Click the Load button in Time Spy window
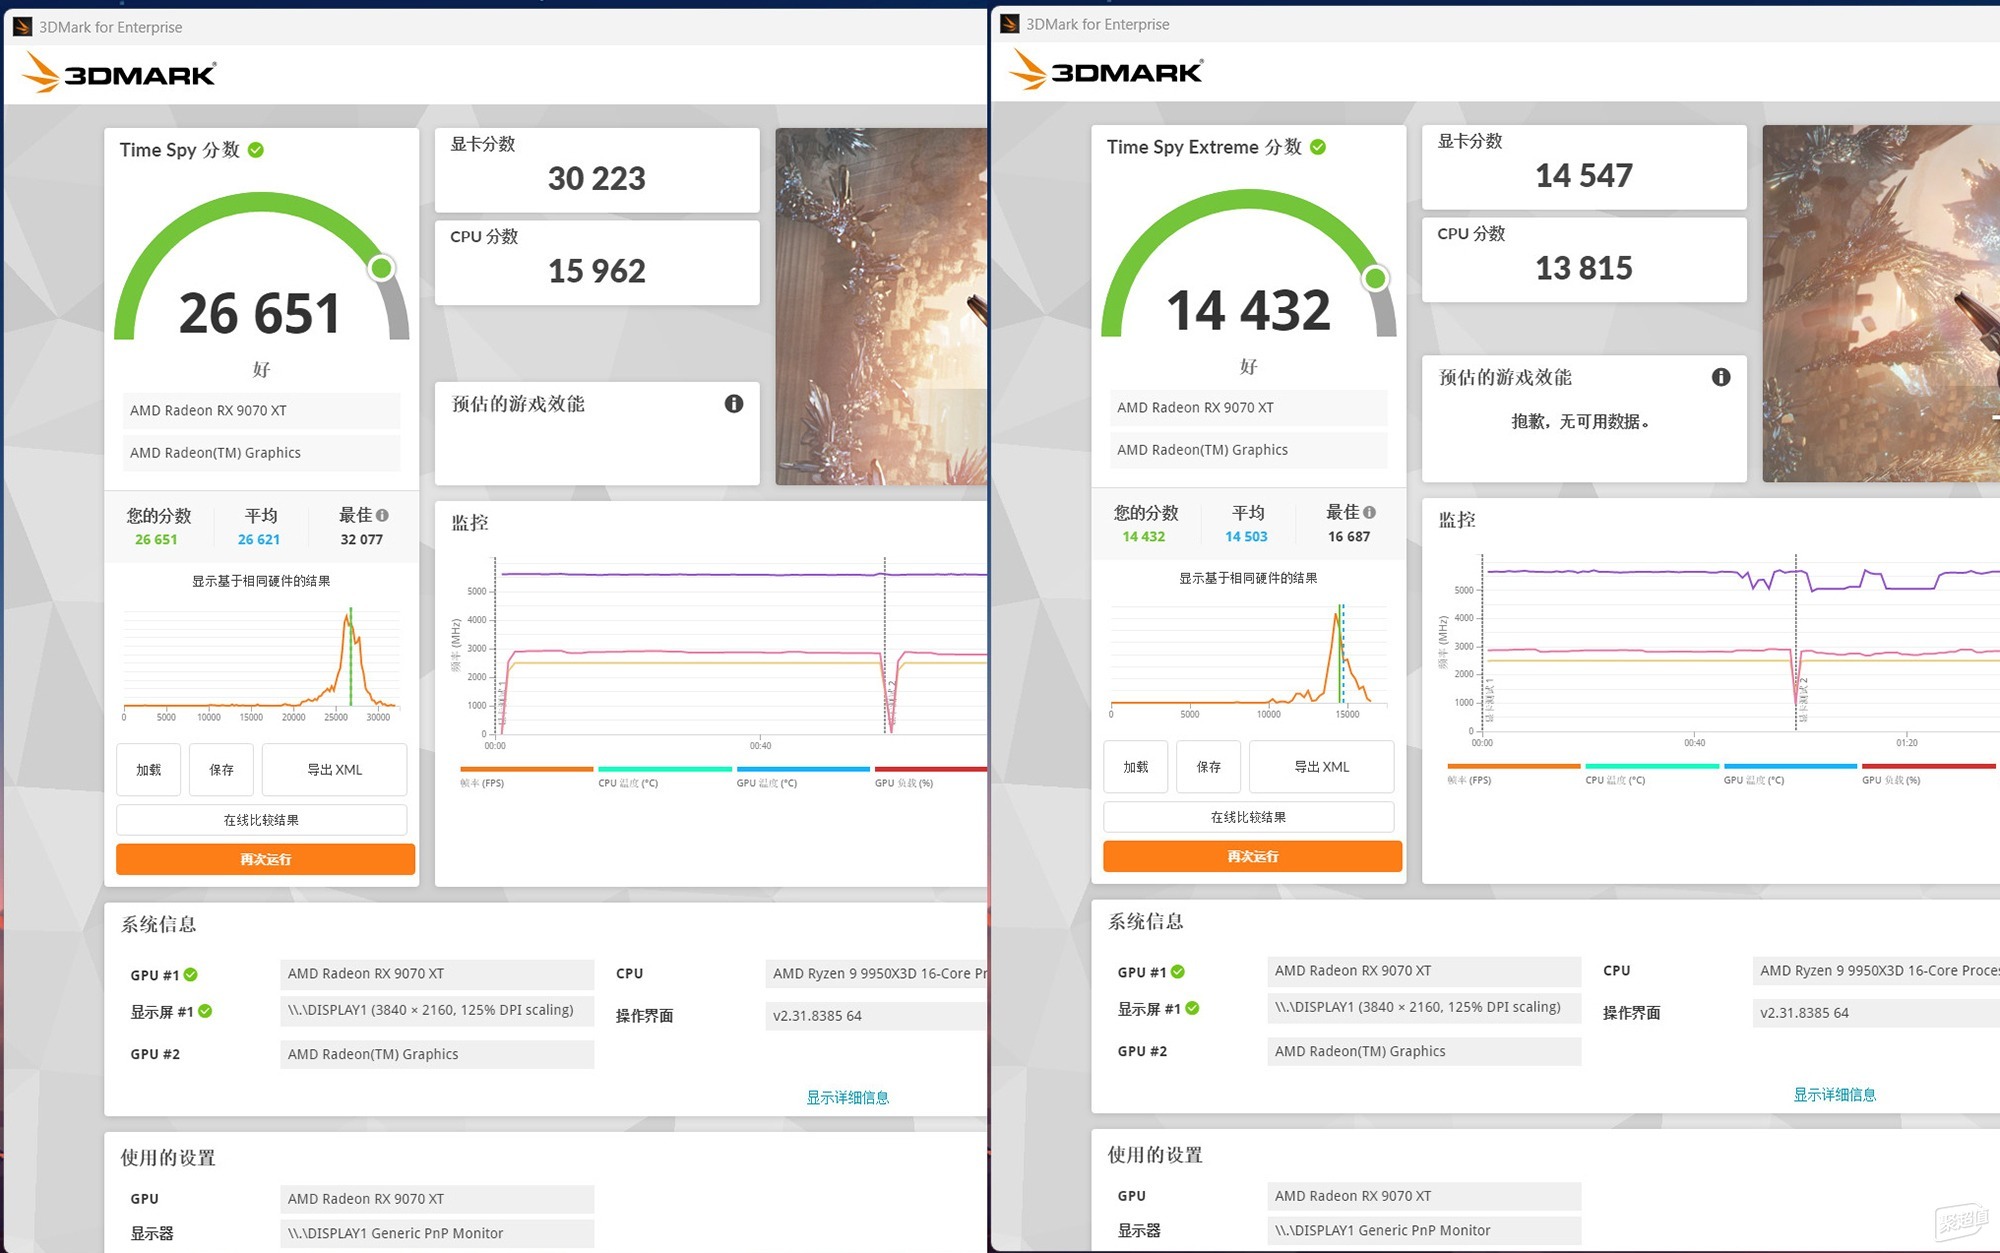 149,769
